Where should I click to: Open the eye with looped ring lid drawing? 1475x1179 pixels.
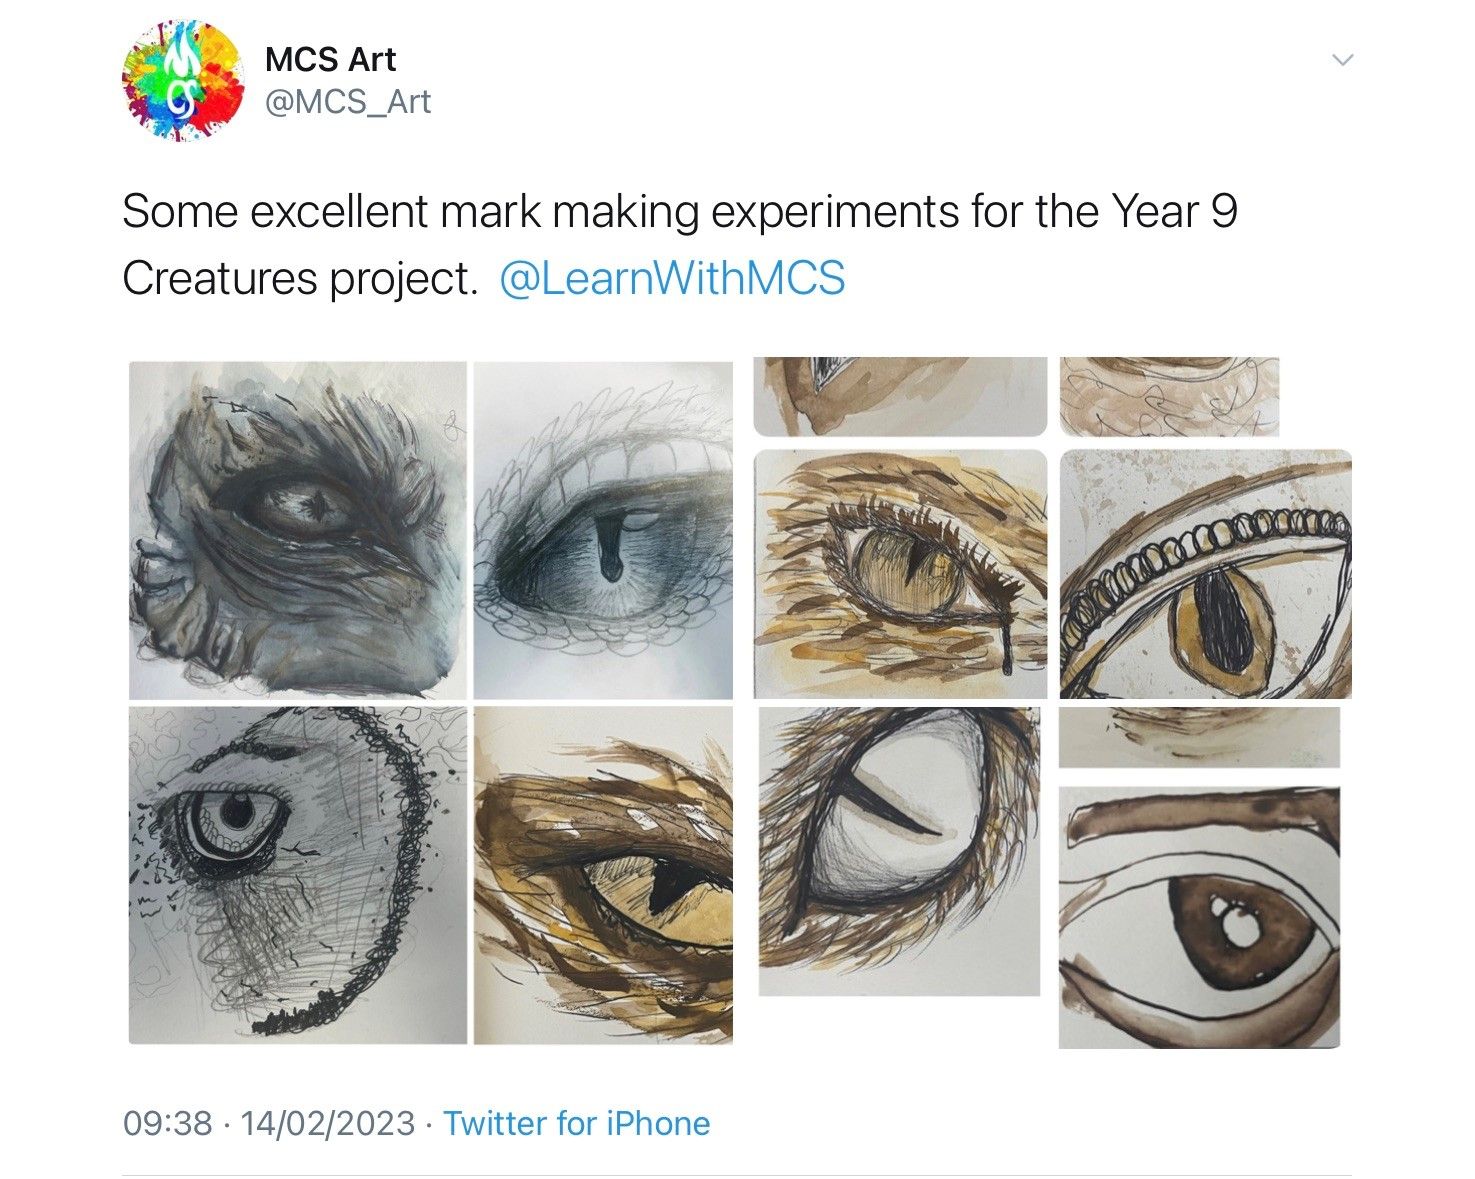(1205, 574)
